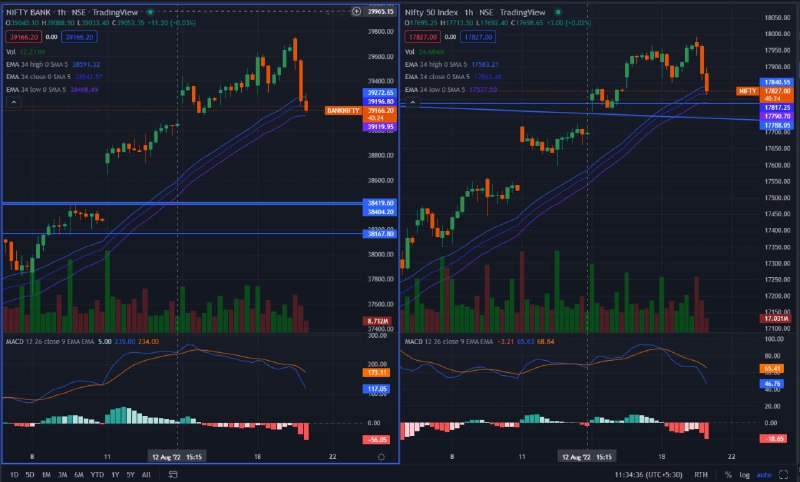Select YTD date range
Viewport: 800px width, 482px height.
pos(97,475)
